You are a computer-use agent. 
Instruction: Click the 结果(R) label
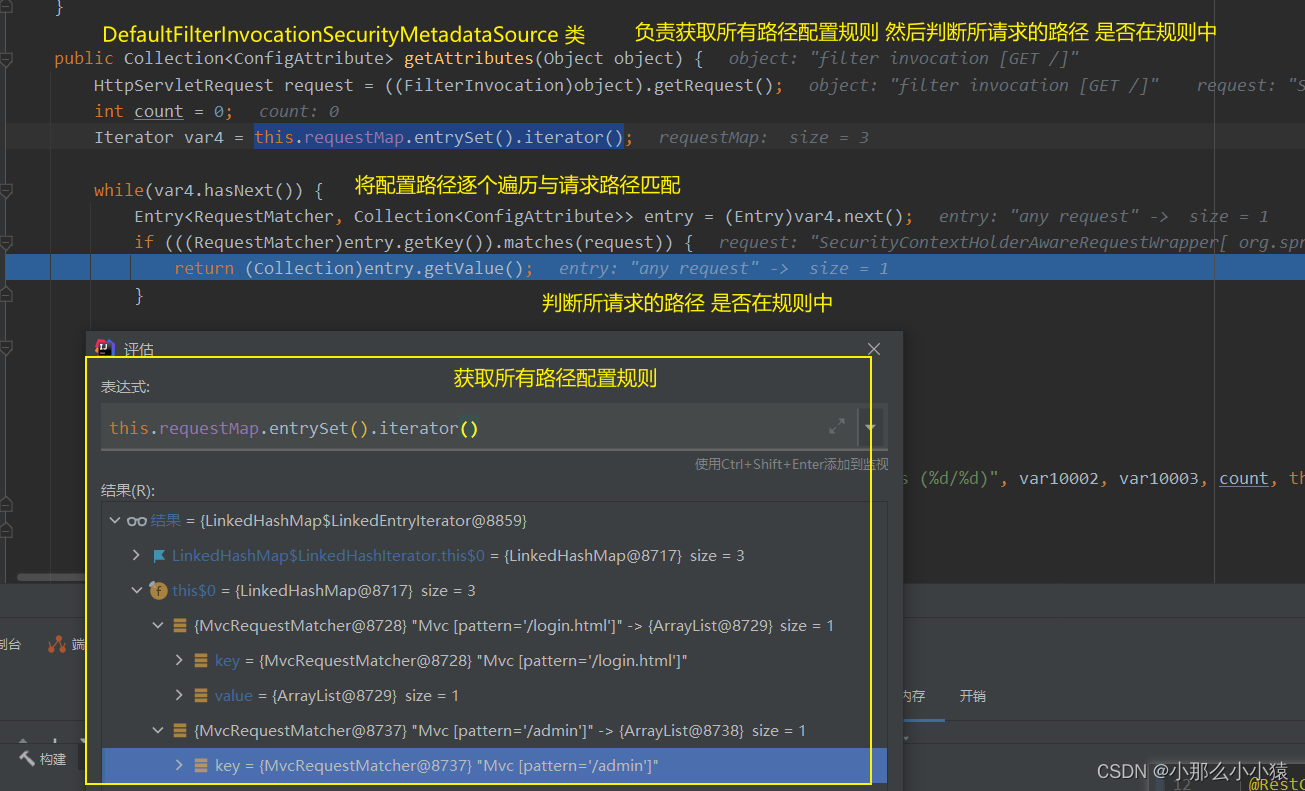click(x=128, y=490)
